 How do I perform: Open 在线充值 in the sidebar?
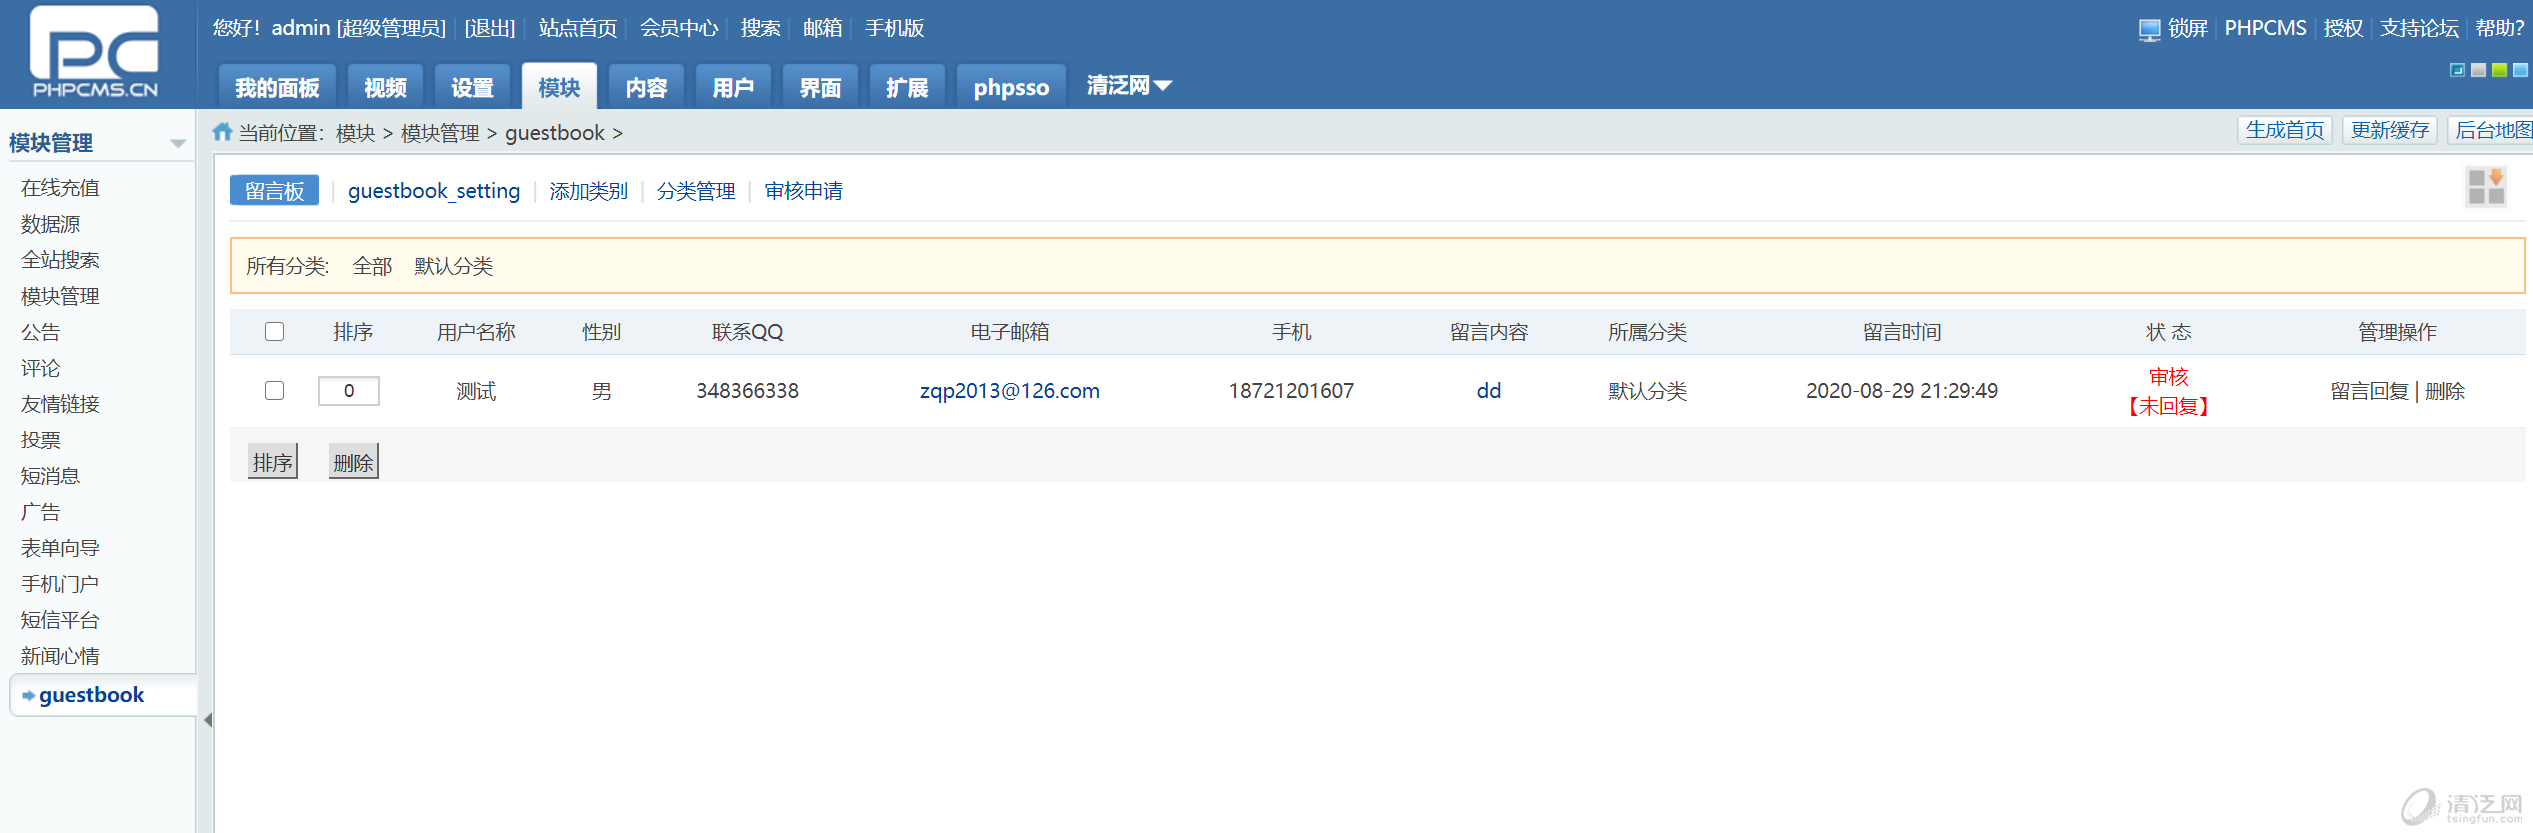point(60,188)
